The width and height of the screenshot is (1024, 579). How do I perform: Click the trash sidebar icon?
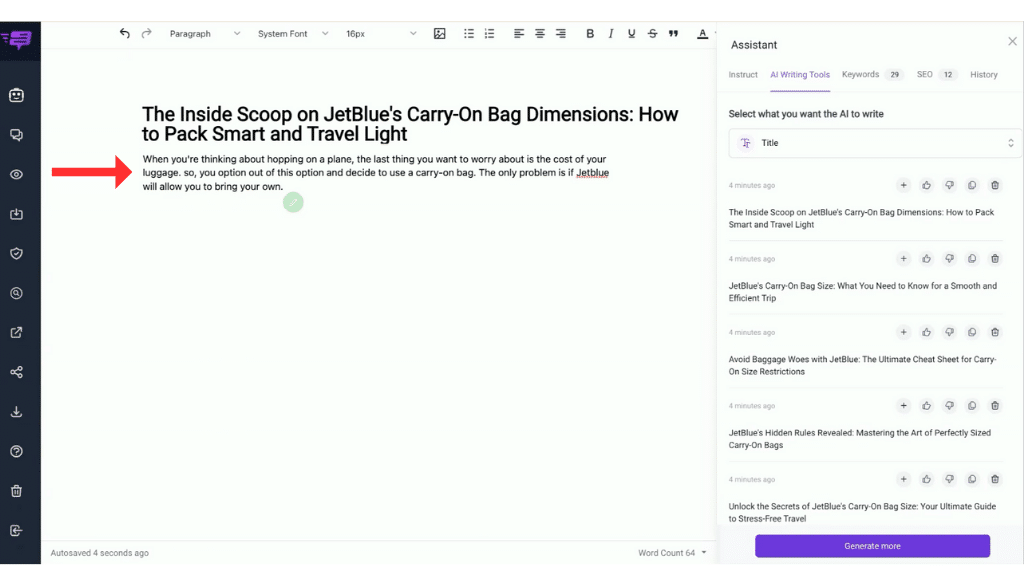coord(16,491)
